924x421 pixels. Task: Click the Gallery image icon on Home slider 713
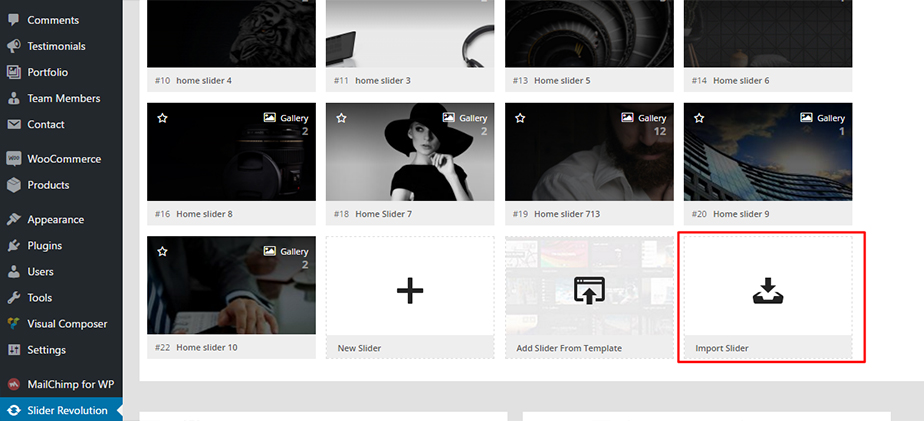click(x=627, y=118)
